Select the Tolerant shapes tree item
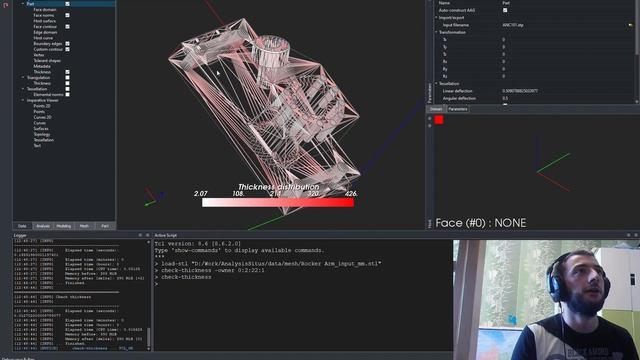Viewport: 640px width, 360px height. (x=47, y=61)
